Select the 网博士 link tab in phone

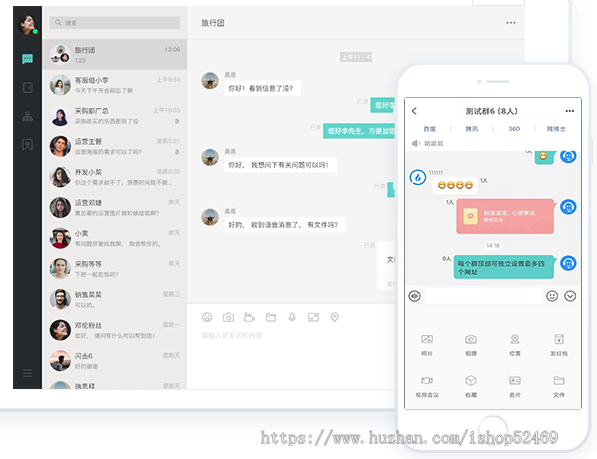(x=556, y=129)
